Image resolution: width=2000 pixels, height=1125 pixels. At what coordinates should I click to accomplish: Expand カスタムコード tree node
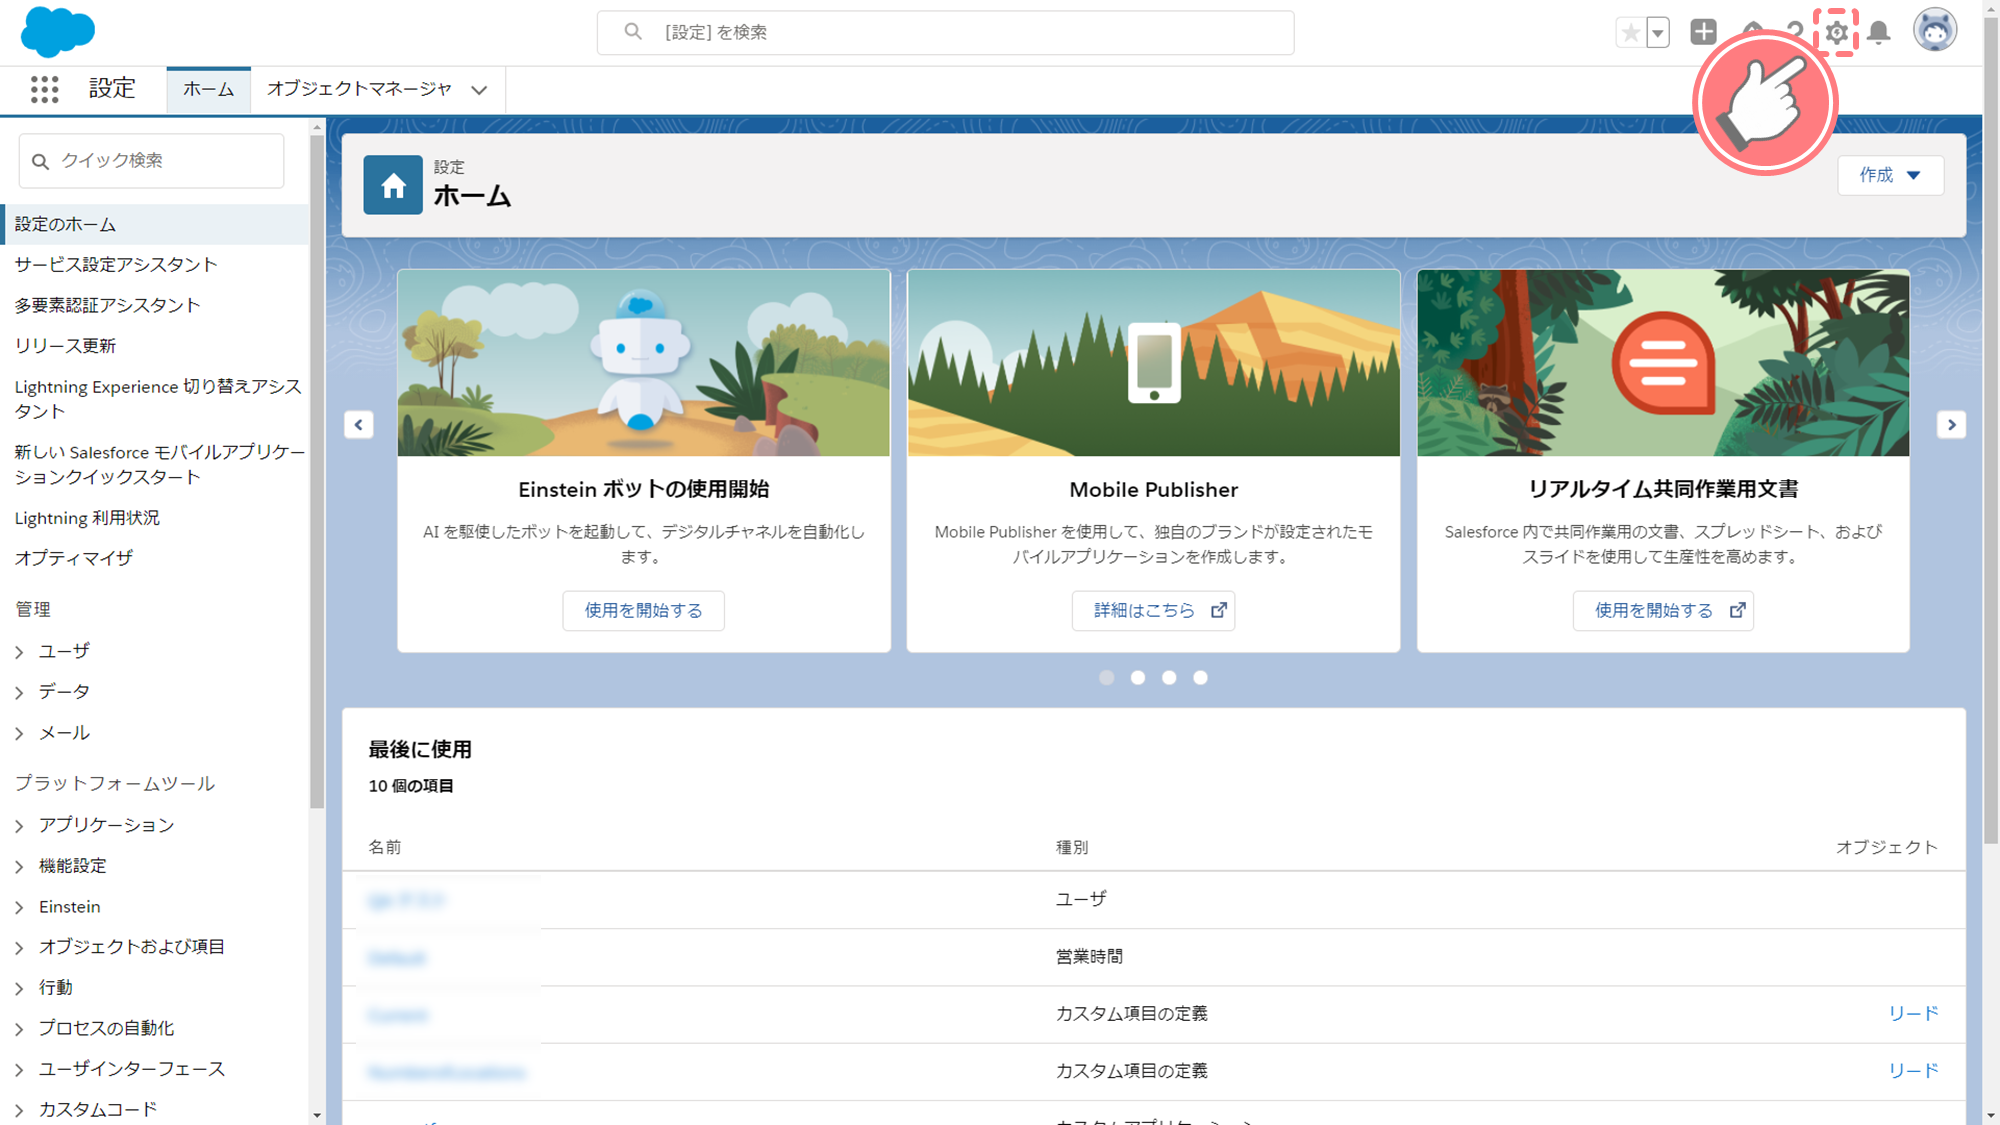coord(19,1110)
